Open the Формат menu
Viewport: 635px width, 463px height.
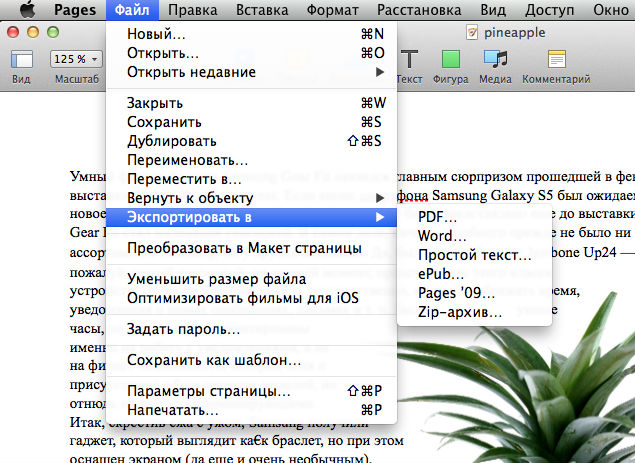pyautogui.click(x=332, y=10)
